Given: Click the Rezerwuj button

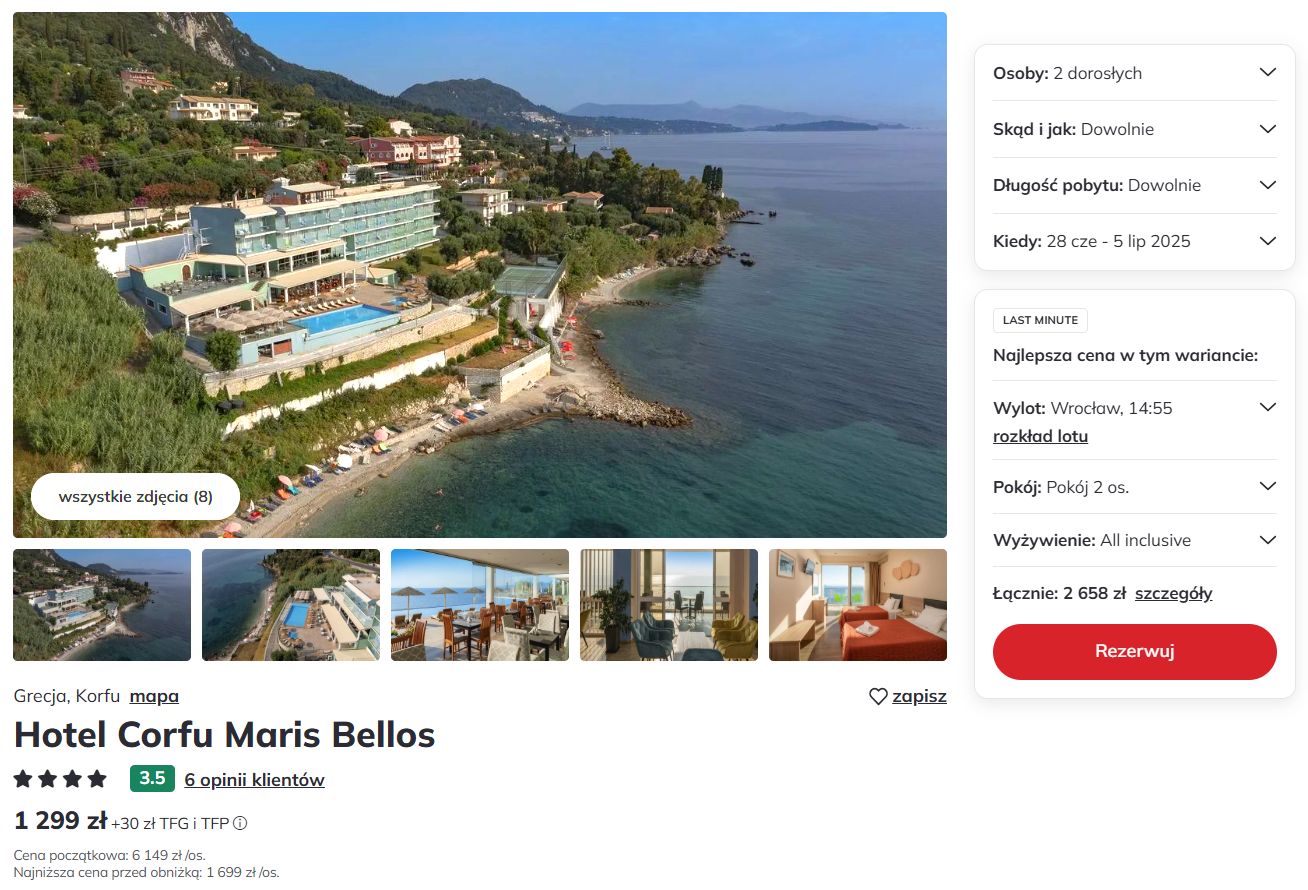Looking at the screenshot, I should tap(1135, 652).
